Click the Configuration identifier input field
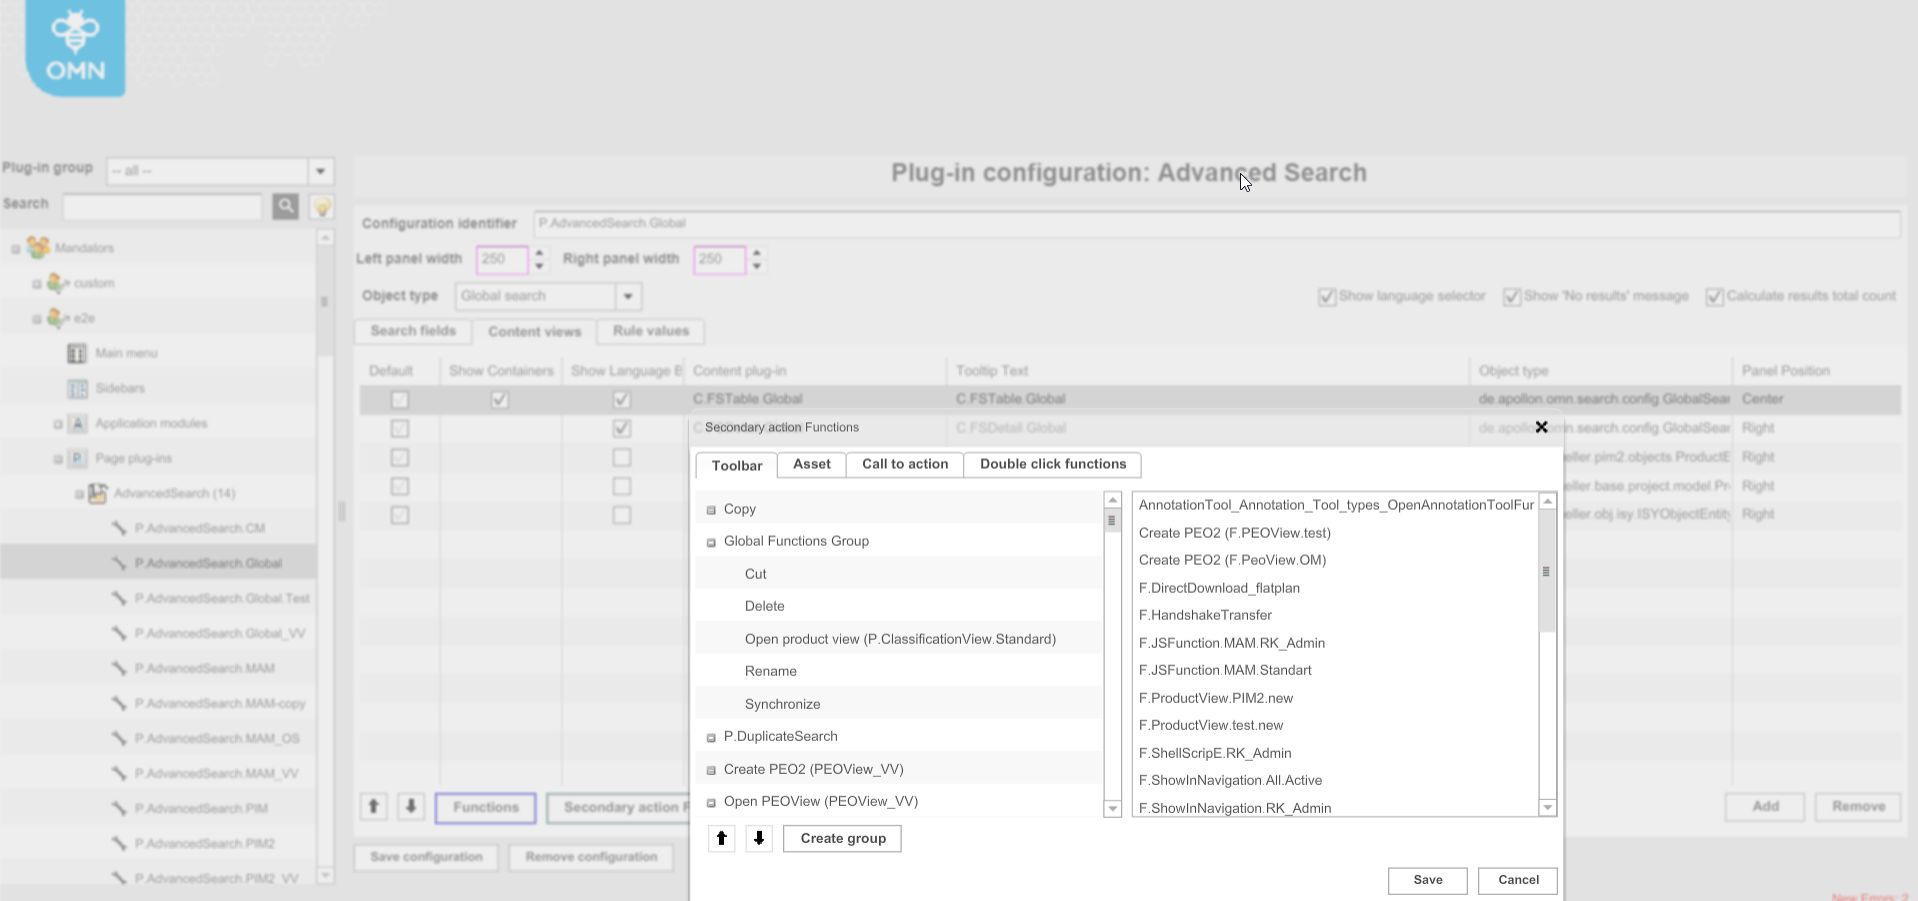The width and height of the screenshot is (1918, 901). pyautogui.click(x=900, y=223)
